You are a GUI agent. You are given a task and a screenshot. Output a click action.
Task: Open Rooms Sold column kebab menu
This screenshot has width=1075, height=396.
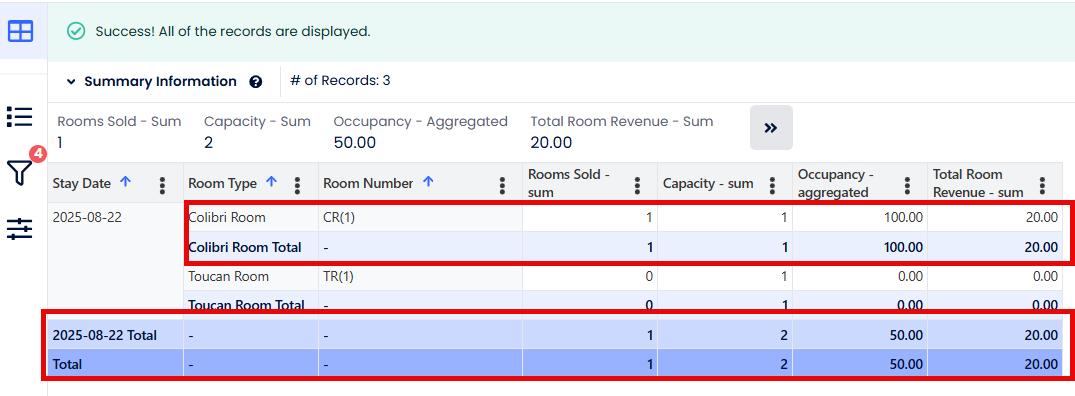click(638, 185)
